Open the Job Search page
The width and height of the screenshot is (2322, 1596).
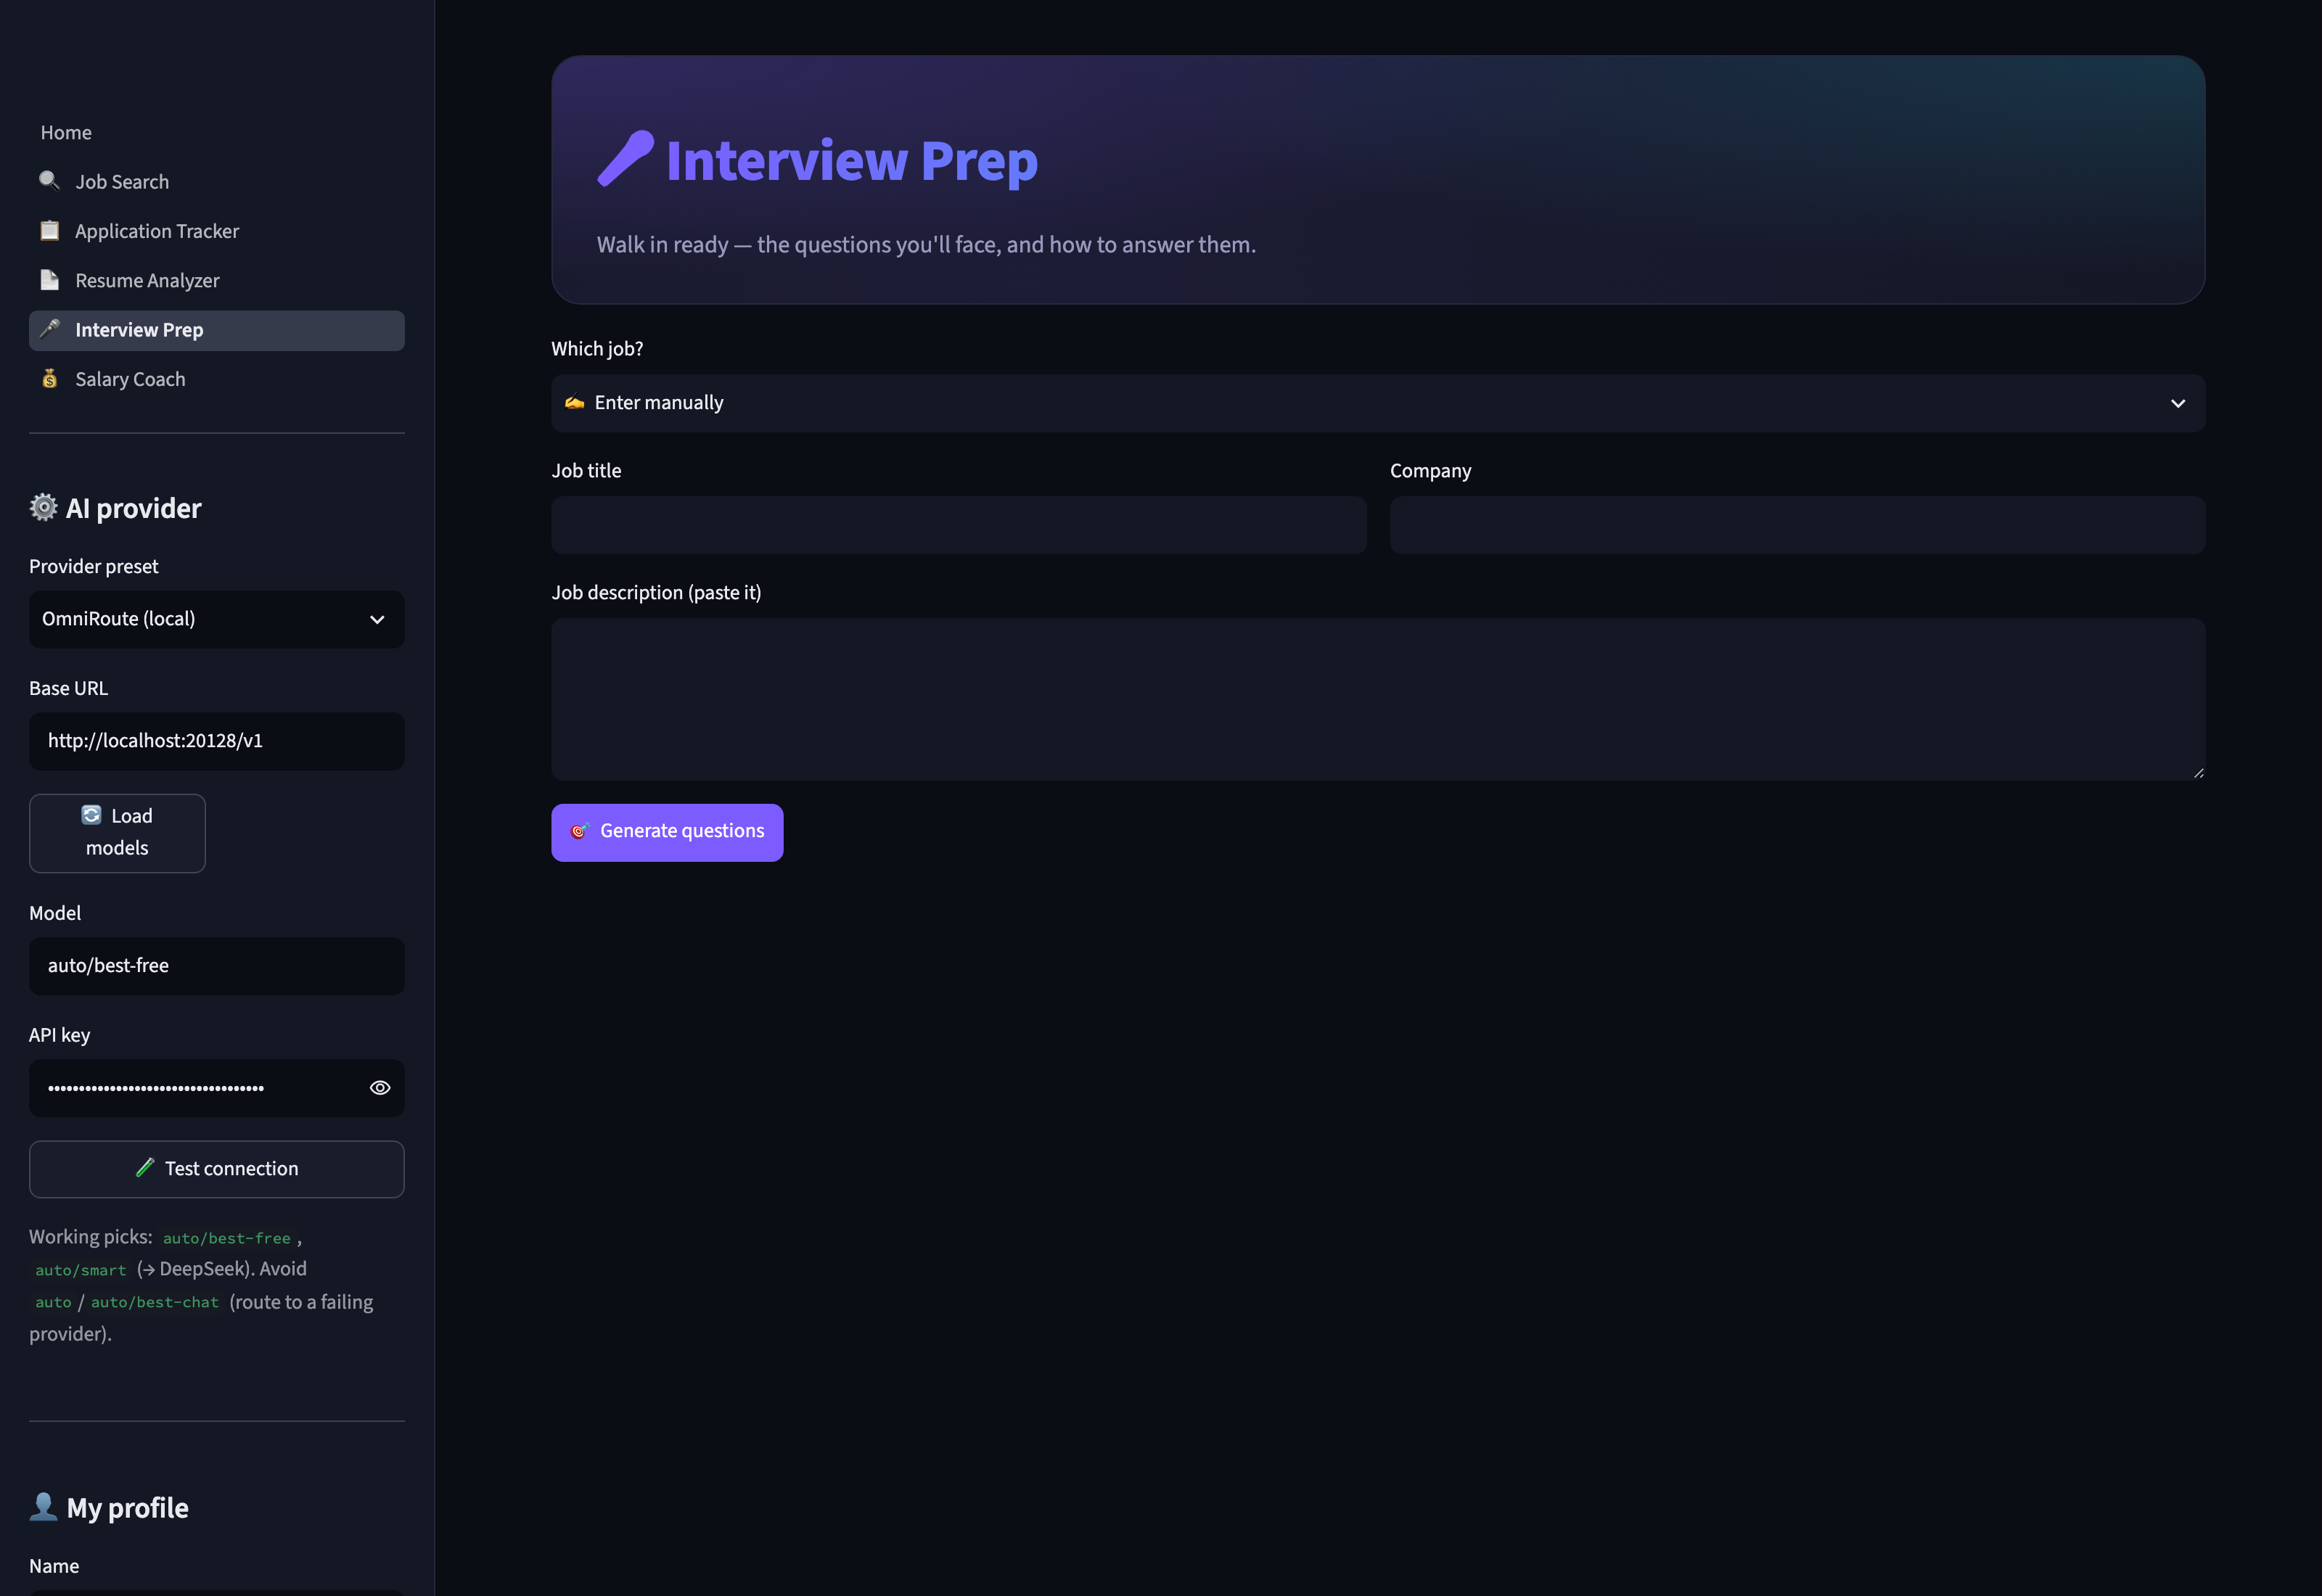217,181
